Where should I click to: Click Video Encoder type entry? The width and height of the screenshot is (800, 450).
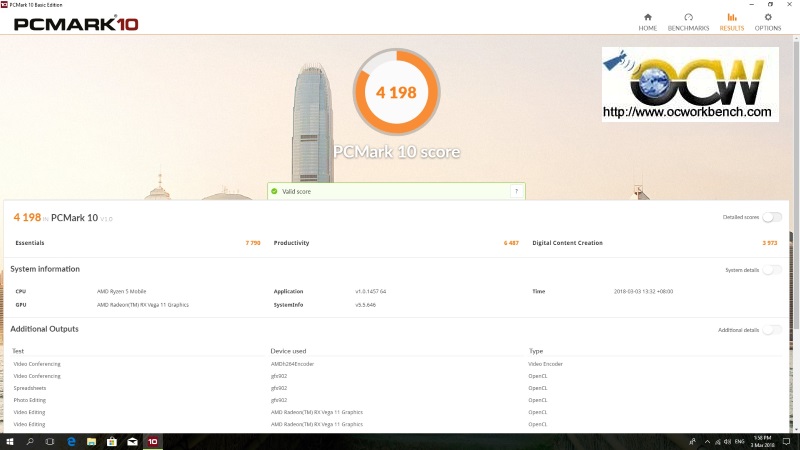tap(545, 364)
